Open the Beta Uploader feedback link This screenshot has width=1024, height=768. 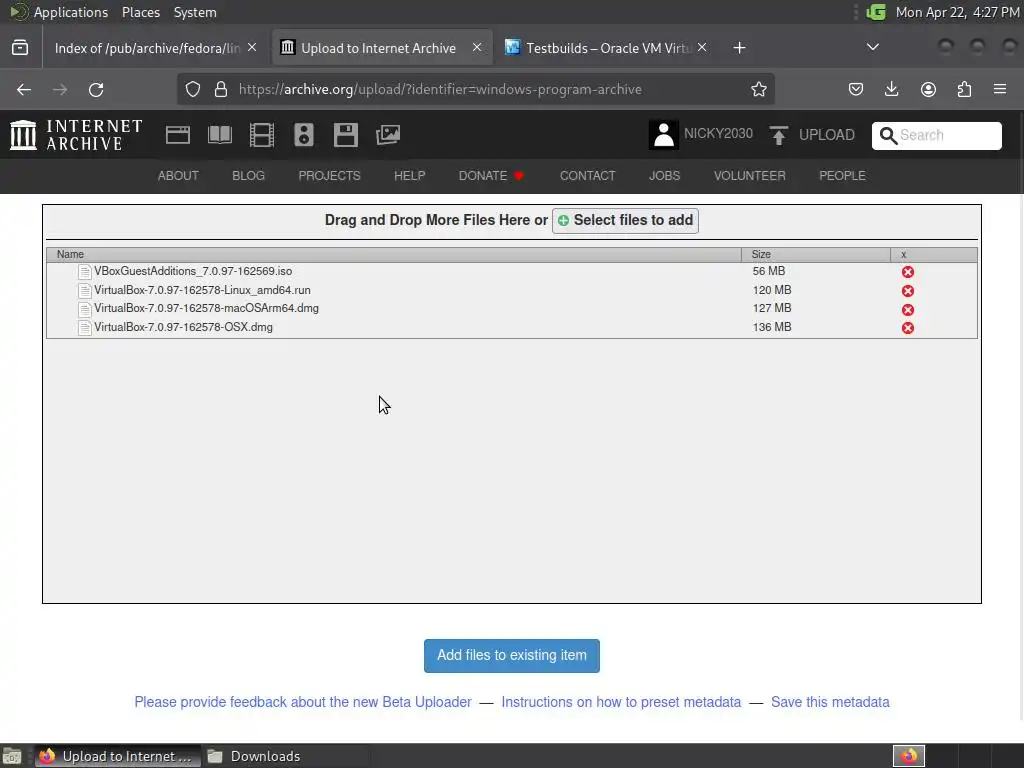tap(303, 702)
